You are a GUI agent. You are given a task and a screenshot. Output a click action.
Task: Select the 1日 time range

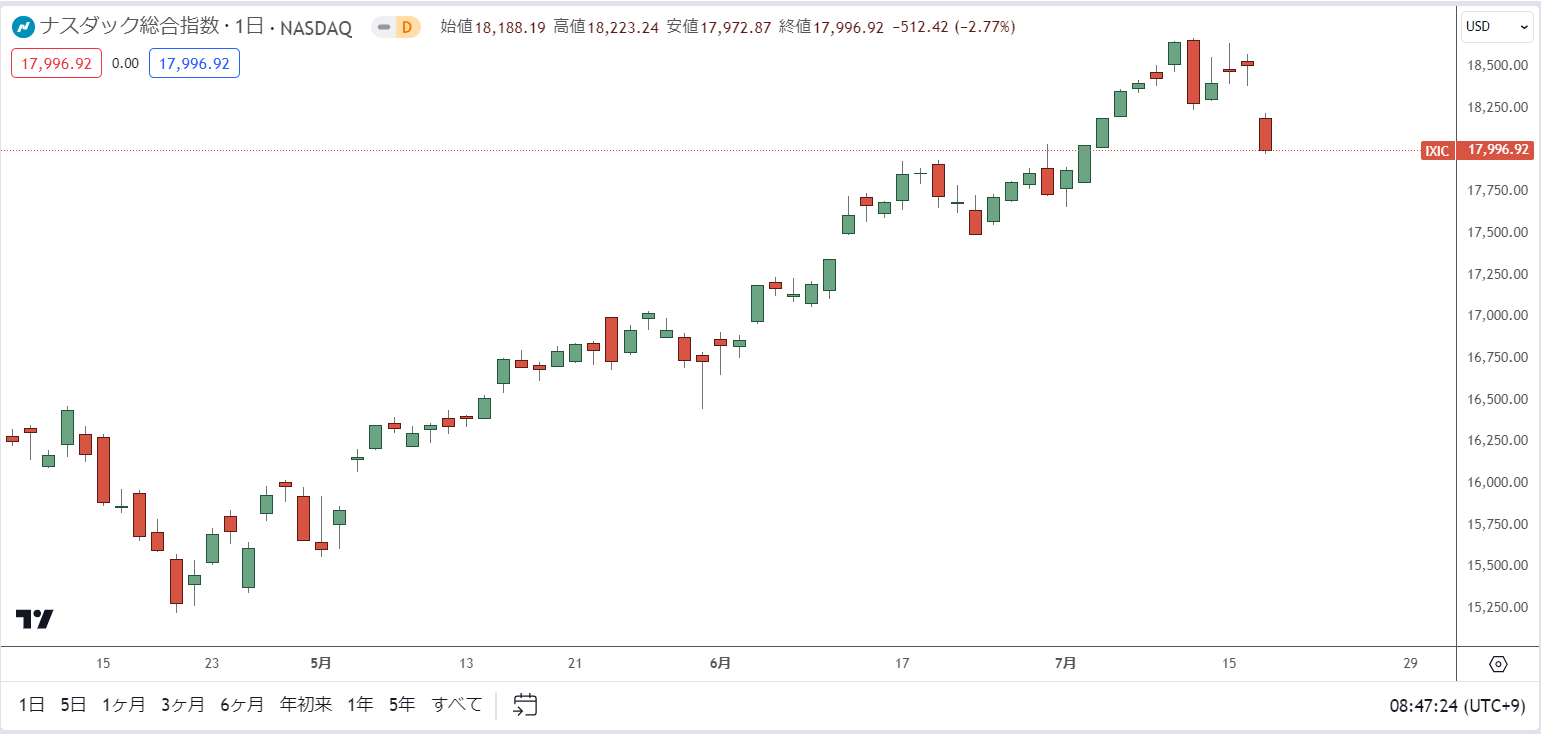[32, 704]
